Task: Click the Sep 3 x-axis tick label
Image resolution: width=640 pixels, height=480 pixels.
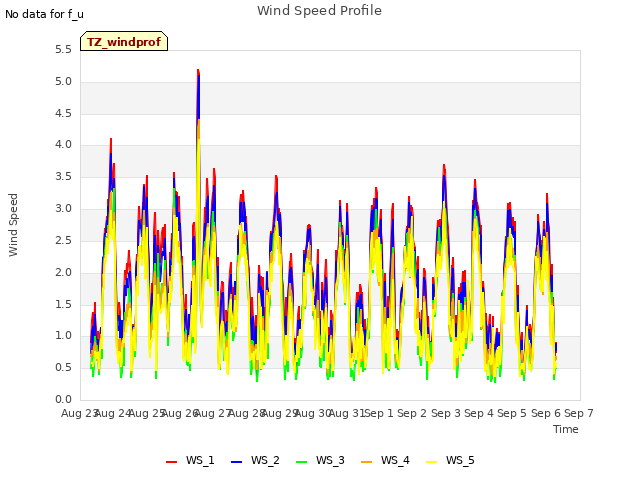Action: (445, 413)
